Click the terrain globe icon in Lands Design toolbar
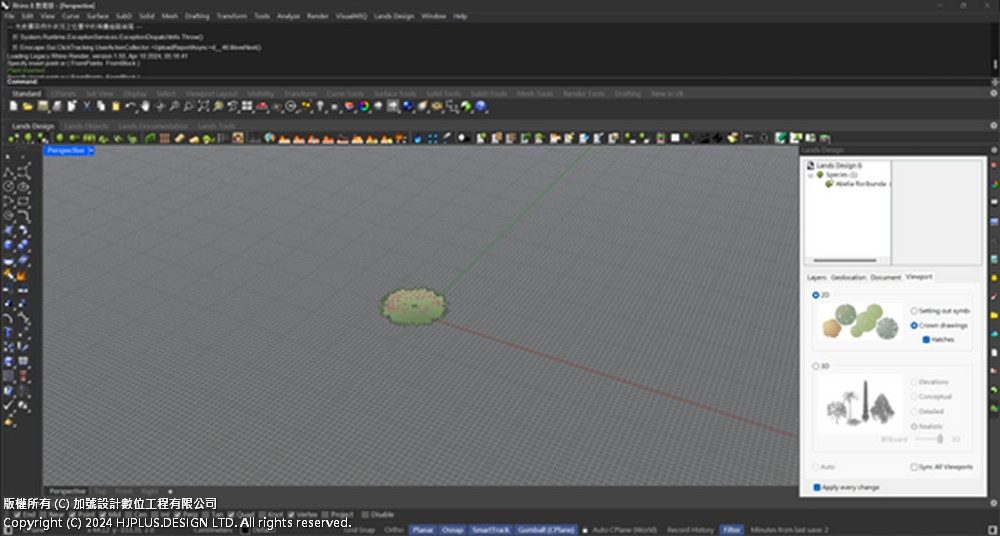1000x536 pixels. 269,138
